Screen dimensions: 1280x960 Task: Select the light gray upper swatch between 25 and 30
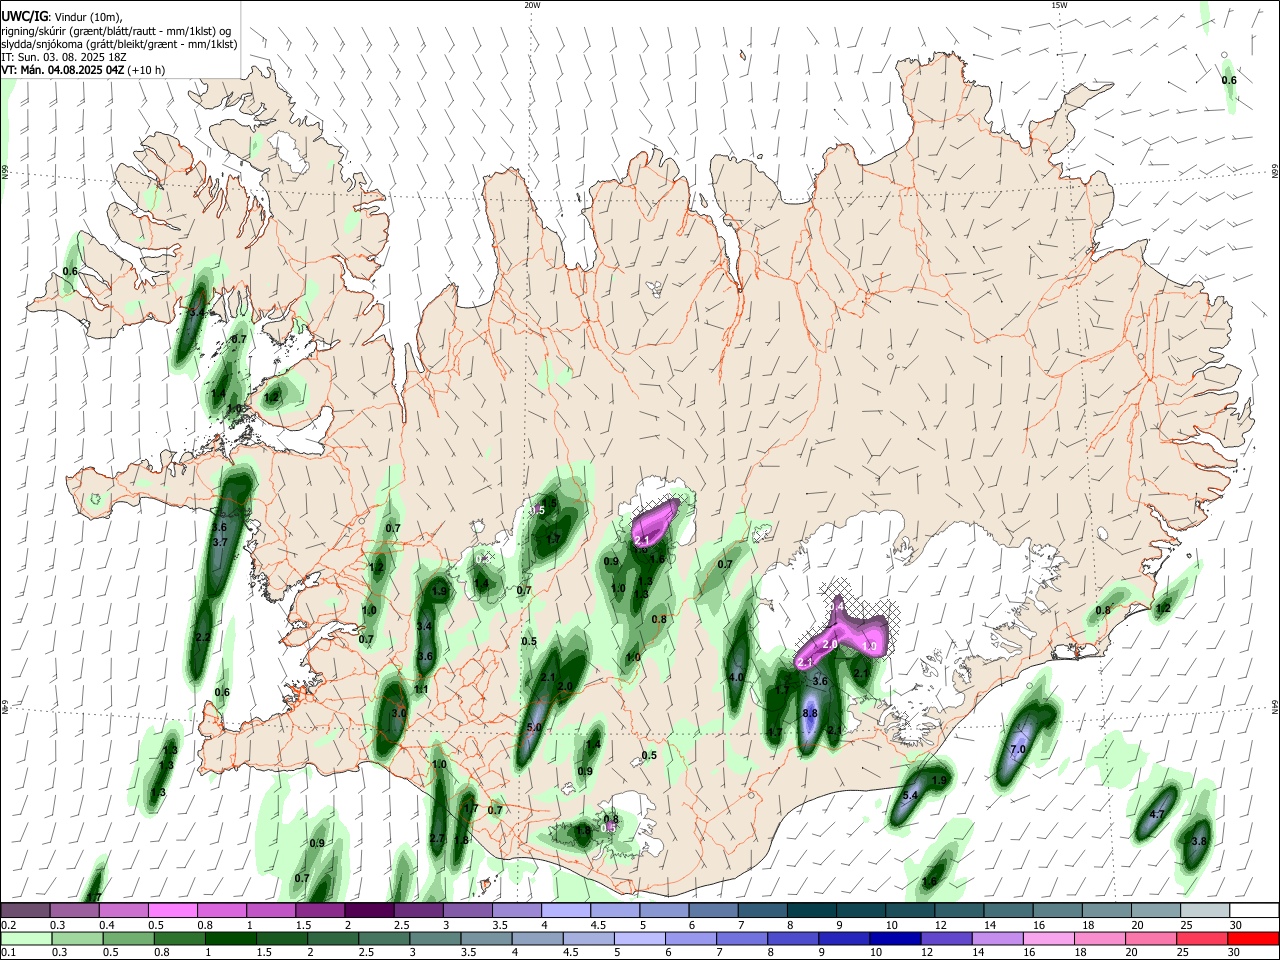[x=1203, y=911]
